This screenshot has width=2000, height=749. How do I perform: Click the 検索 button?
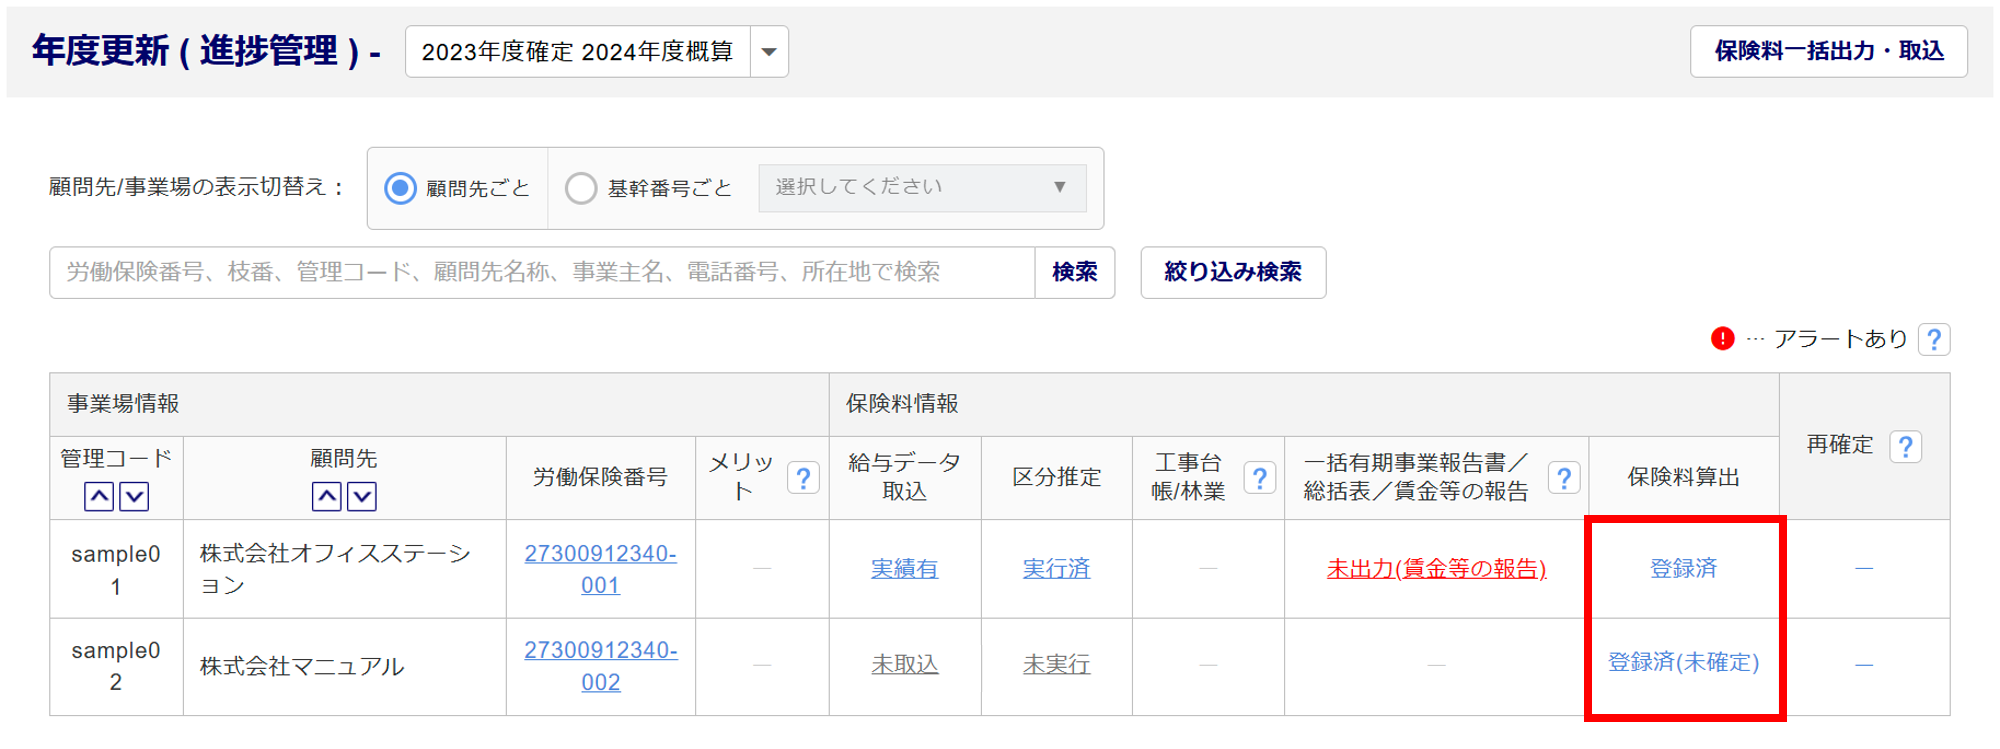pos(1074,272)
